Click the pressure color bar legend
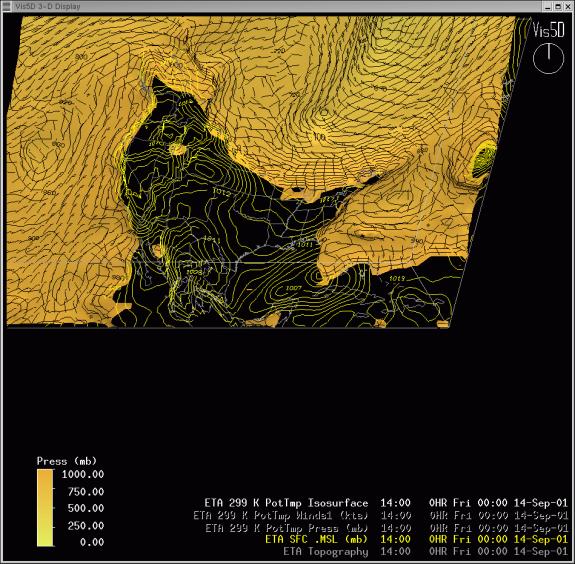The height and width of the screenshot is (564, 575). (x=45, y=508)
